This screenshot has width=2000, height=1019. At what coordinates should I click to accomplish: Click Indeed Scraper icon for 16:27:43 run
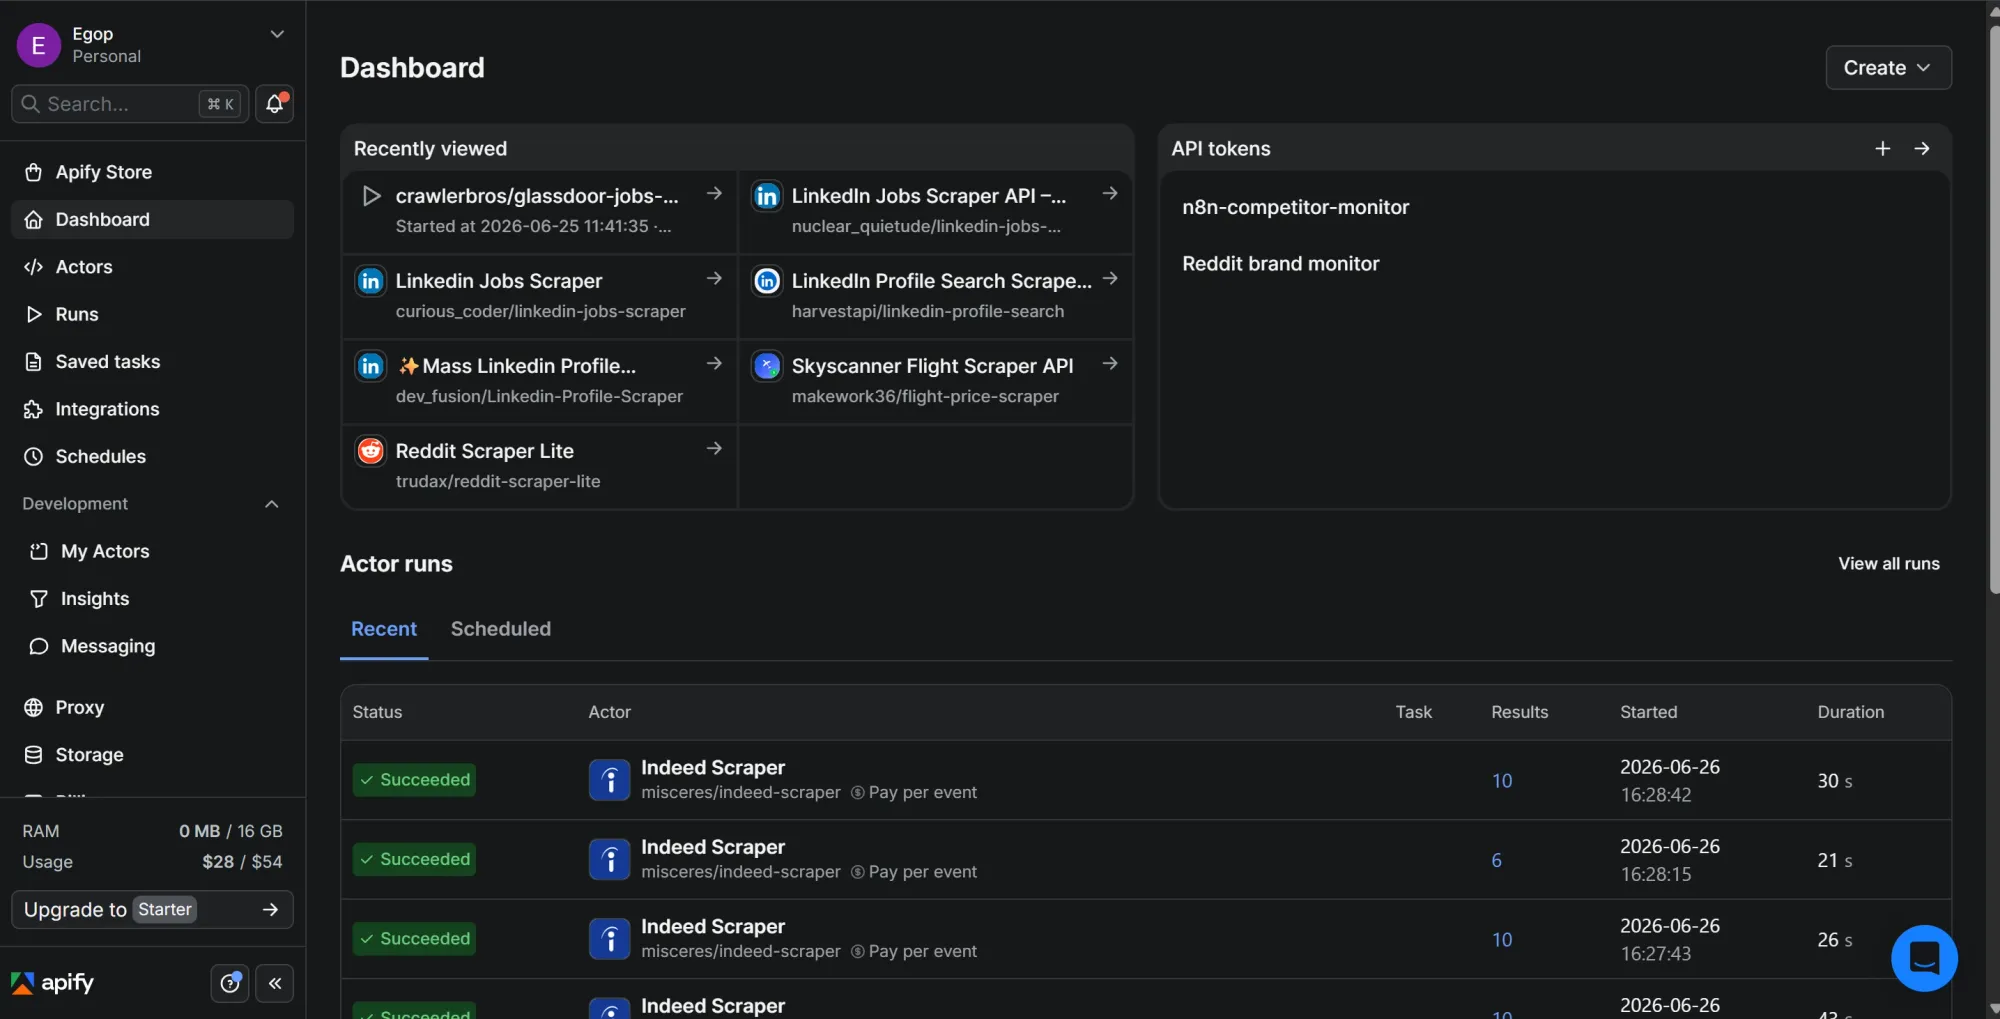pos(609,939)
